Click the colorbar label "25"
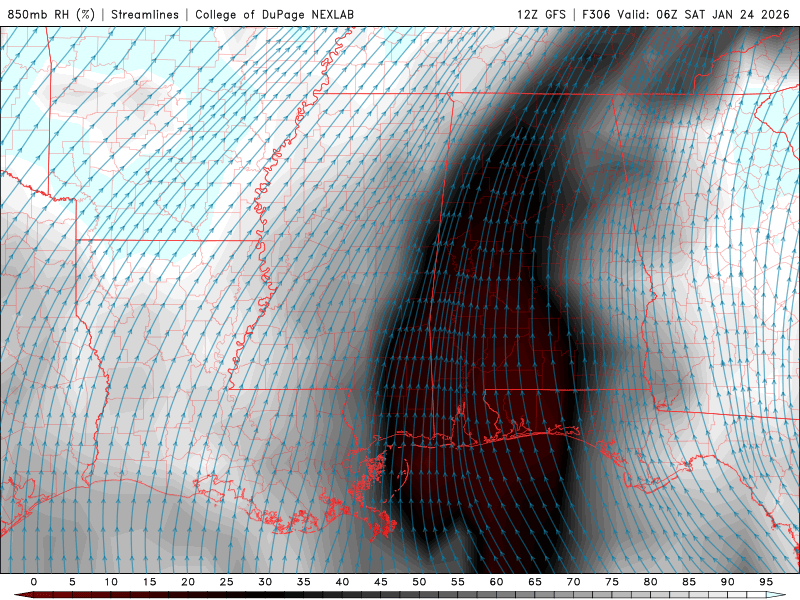The height and width of the screenshot is (600, 800). pyautogui.click(x=227, y=582)
